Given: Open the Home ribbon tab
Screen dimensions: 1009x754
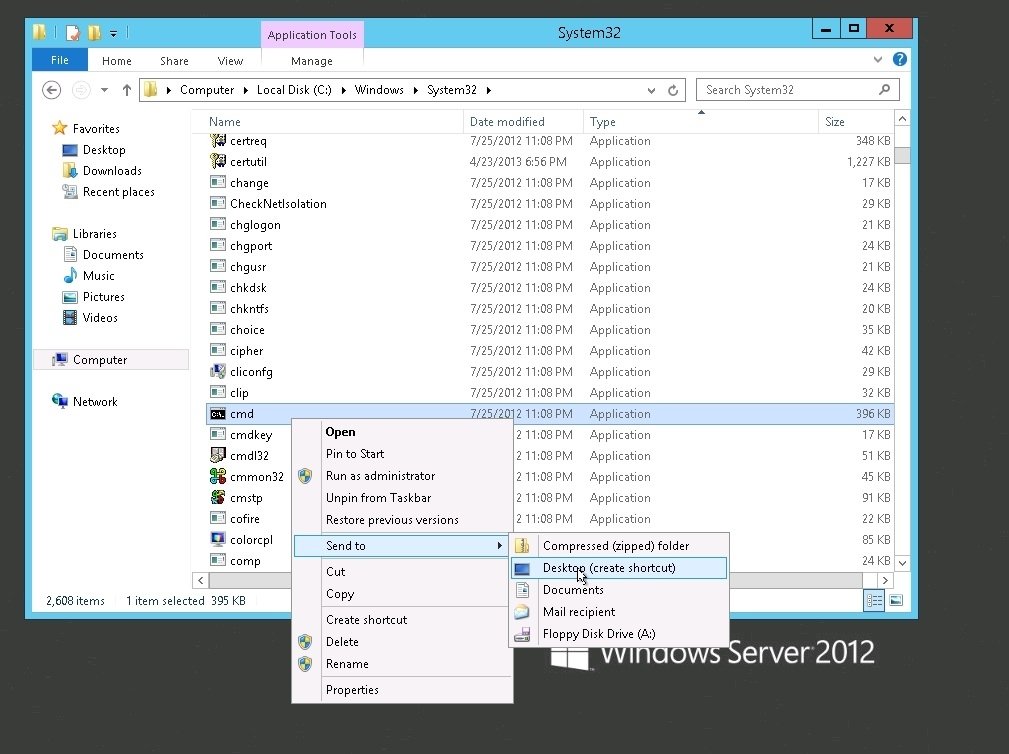Looking at the screenshot, I should [x=116, y=61].
